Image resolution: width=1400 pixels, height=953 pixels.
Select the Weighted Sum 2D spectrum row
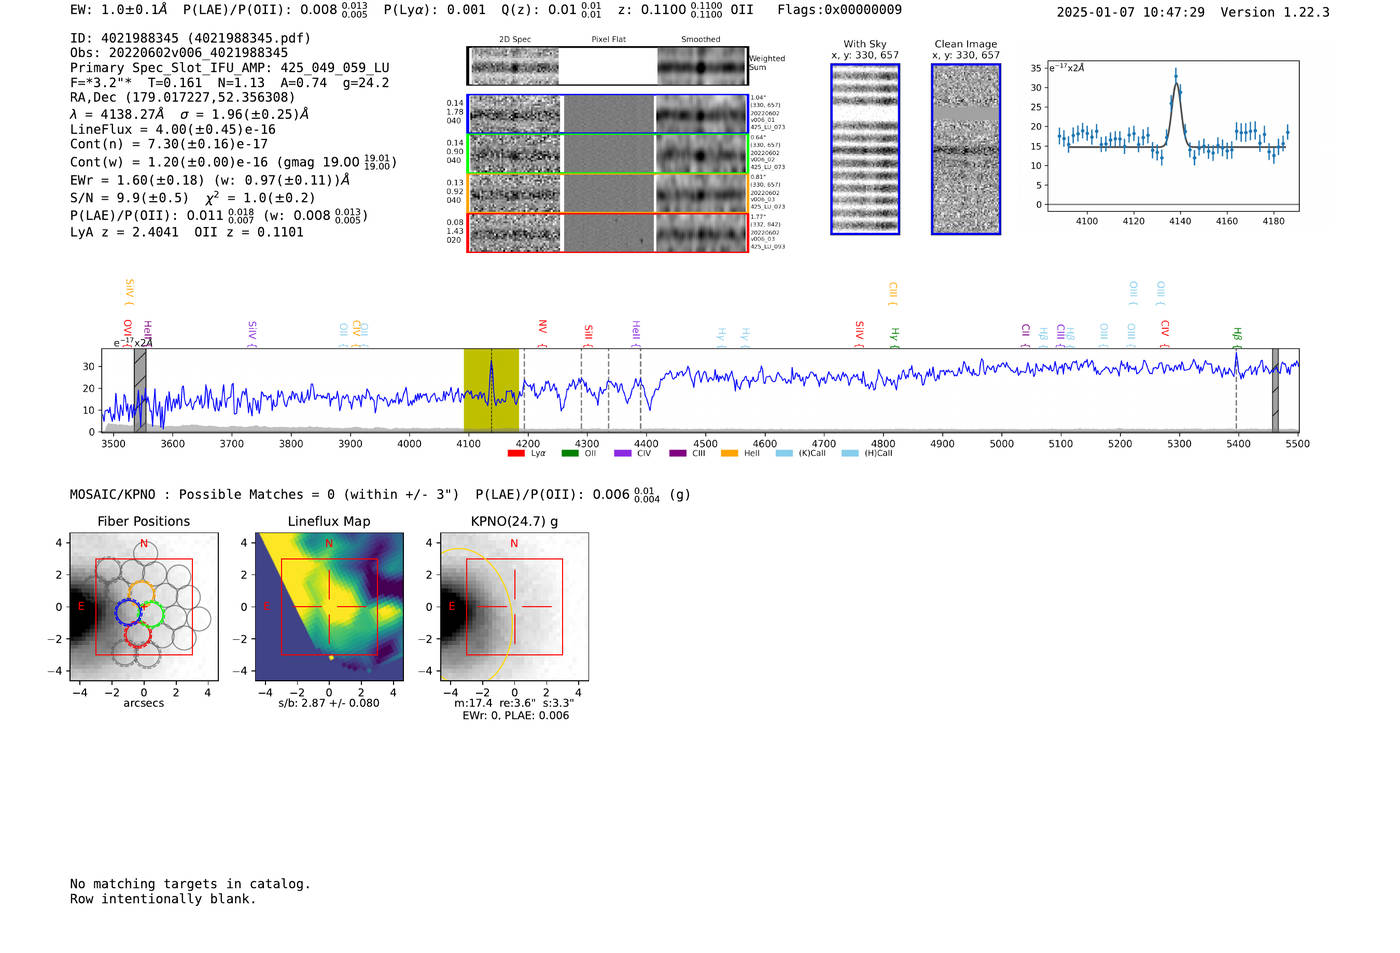click(x=607, y=66)
